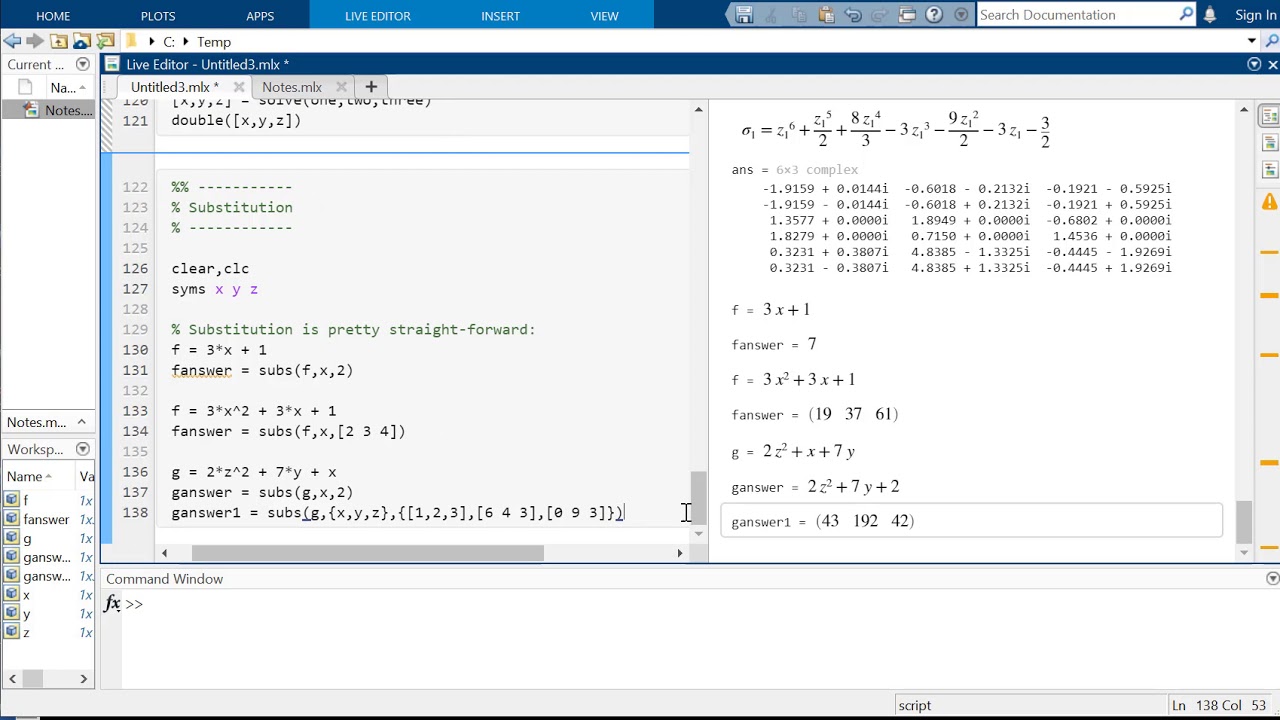
Task: Add a new live script tab with plus
Action: (x=371, y=87)
